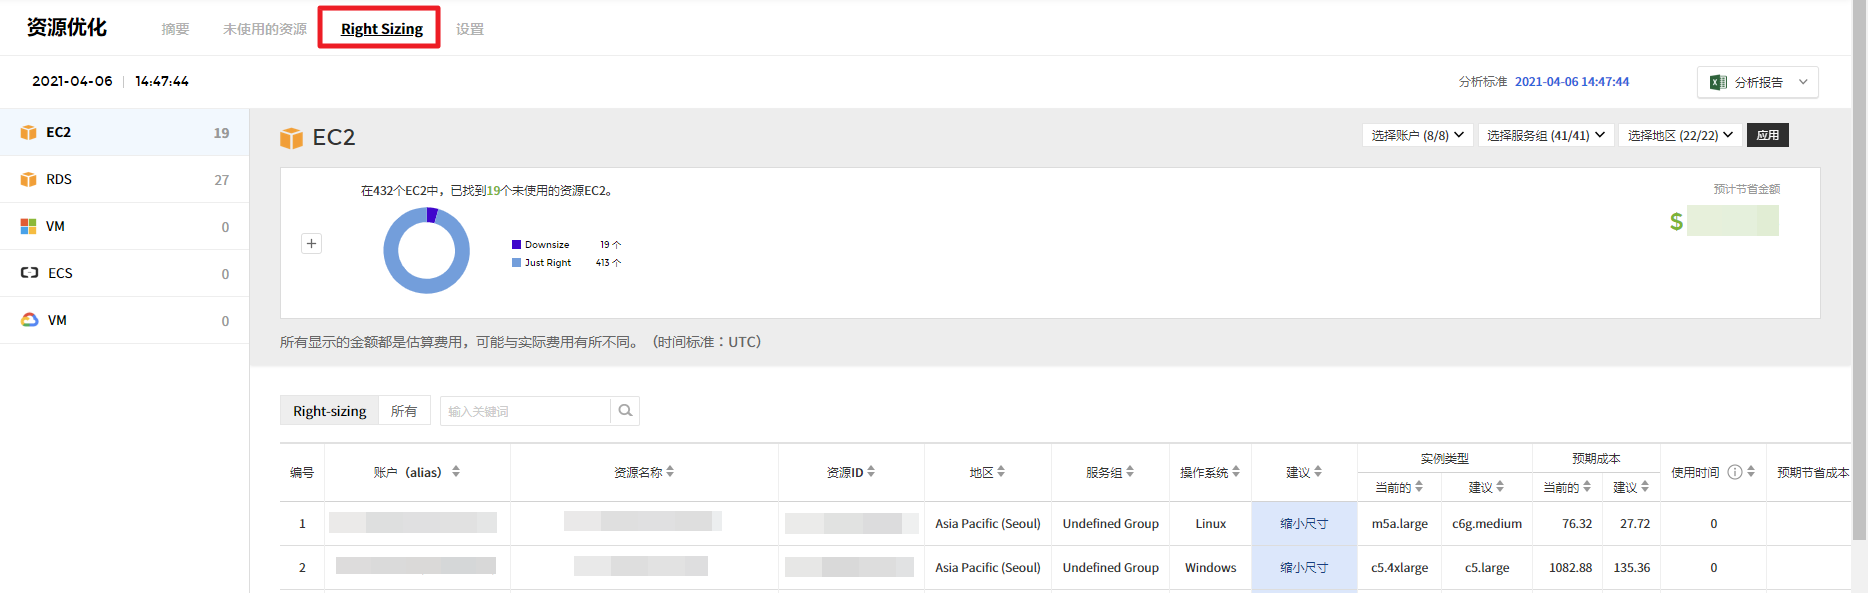
Task: Click the analysis date link 2021-04-06 14:47:44
Action: tap(1571, 82)
